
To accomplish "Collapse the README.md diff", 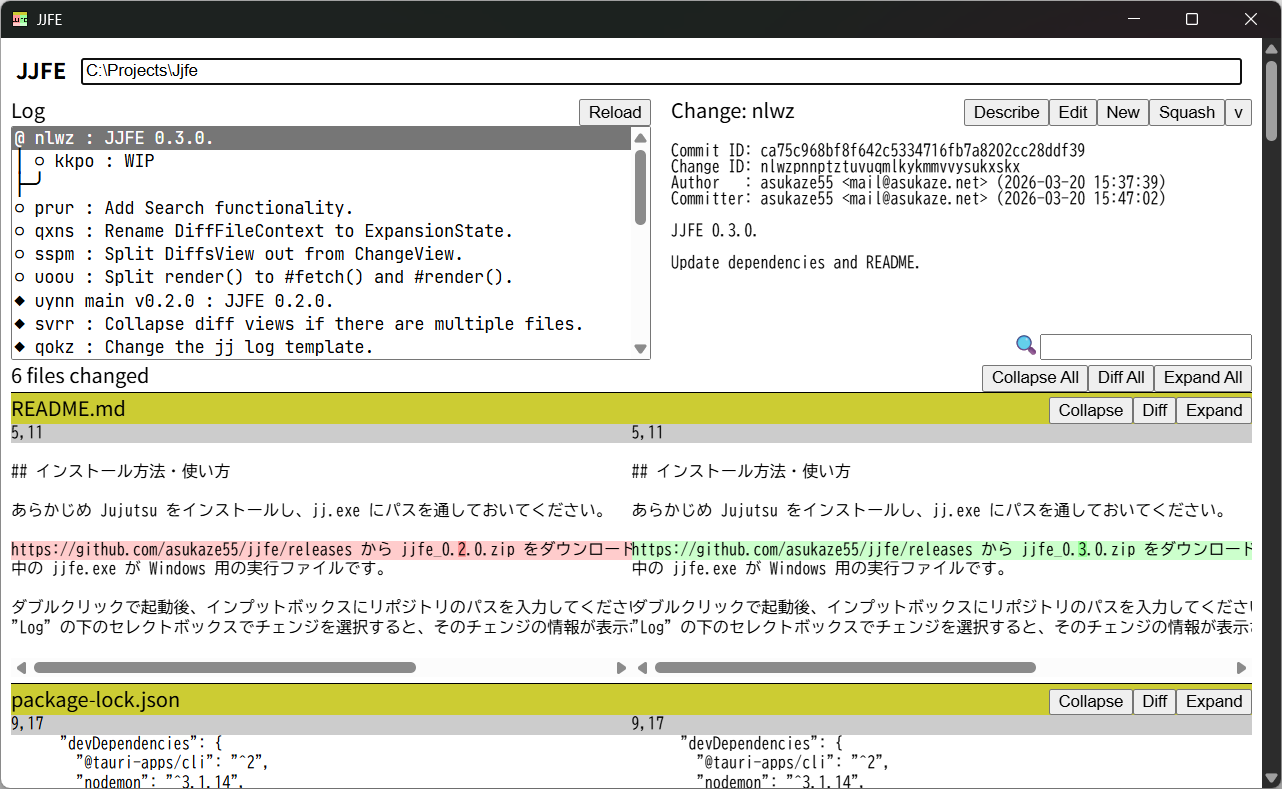I will (1091, 410).
